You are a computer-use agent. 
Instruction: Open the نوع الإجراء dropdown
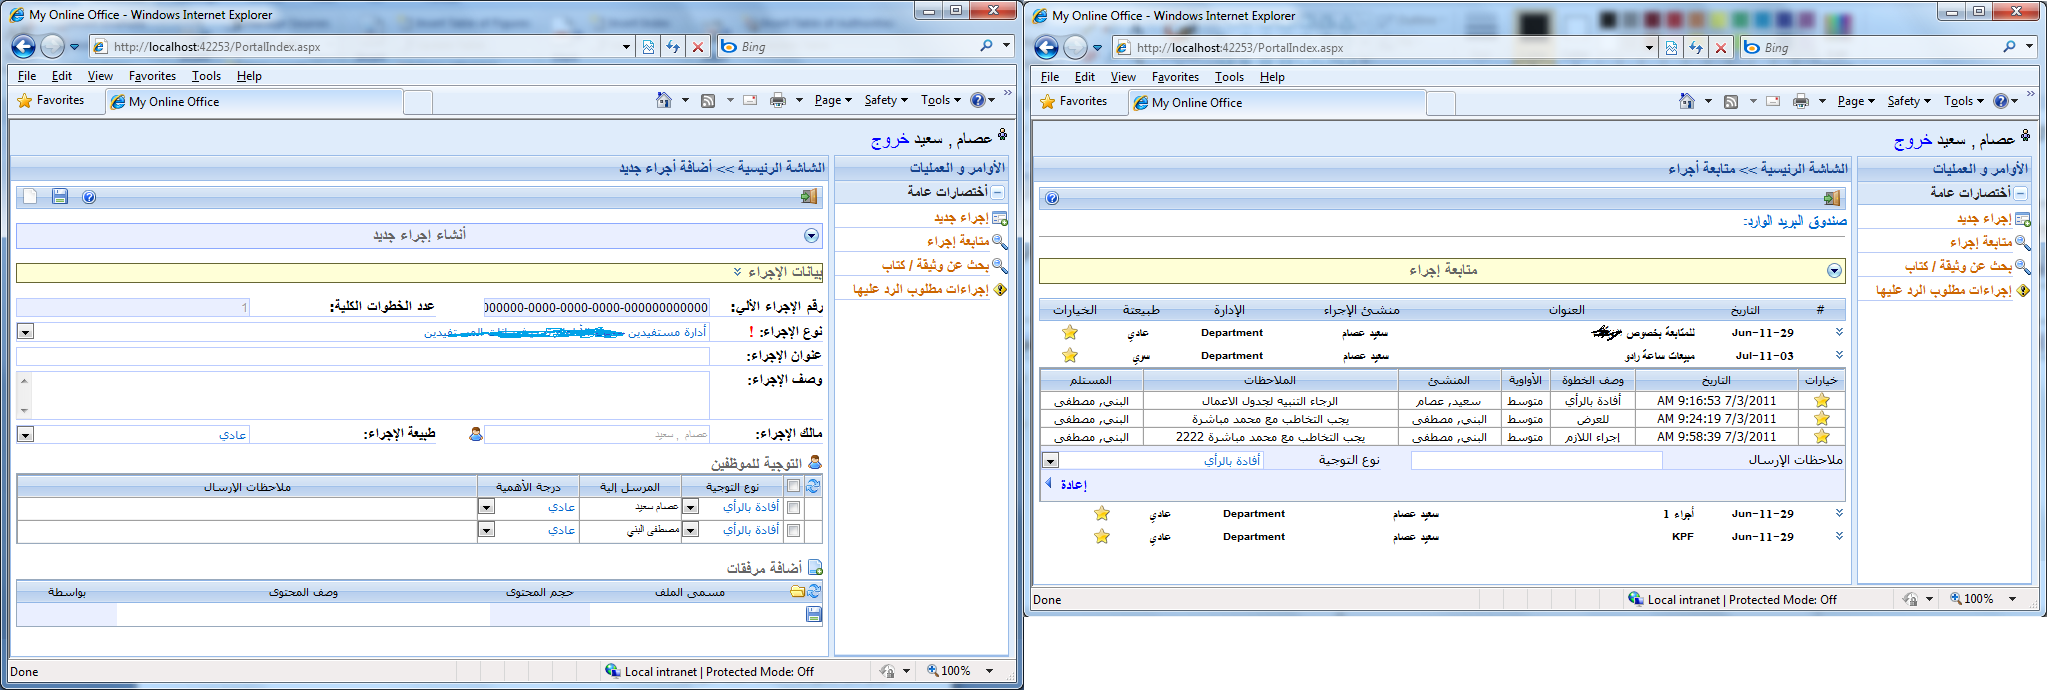coord(26,332)
